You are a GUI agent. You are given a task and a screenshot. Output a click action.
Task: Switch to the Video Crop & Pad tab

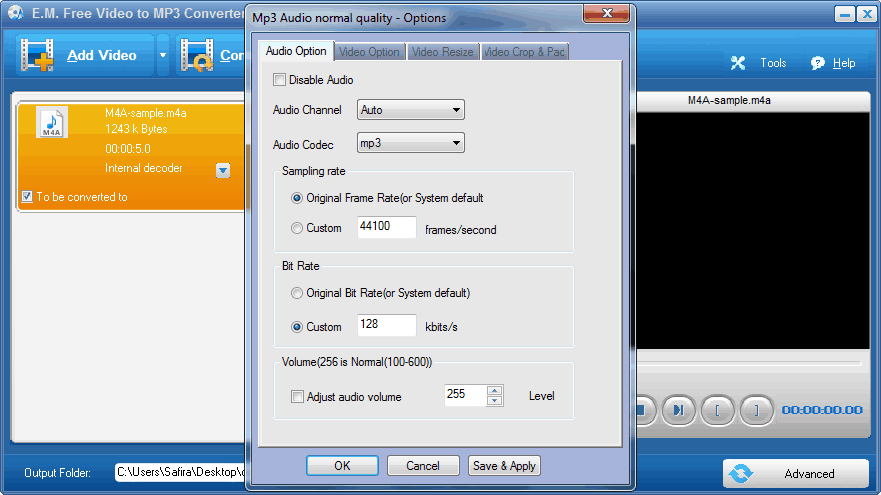524,52
